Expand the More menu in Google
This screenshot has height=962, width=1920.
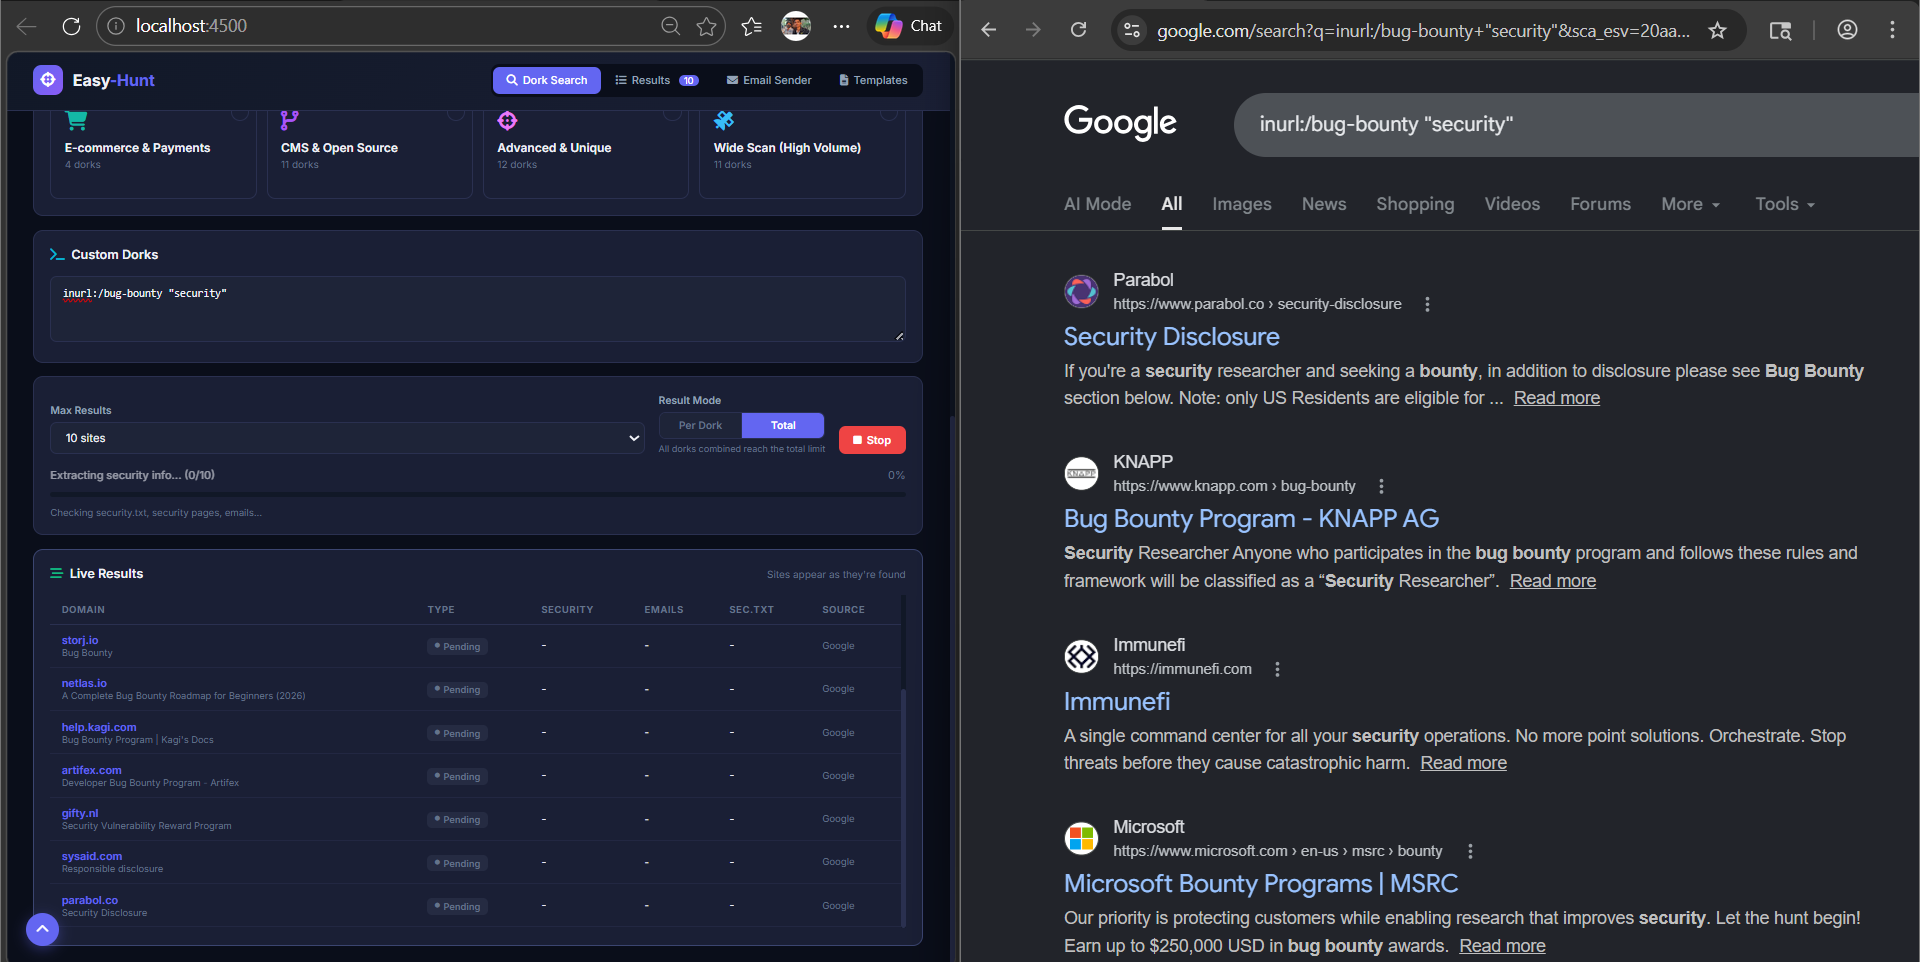coord(1690,204)
